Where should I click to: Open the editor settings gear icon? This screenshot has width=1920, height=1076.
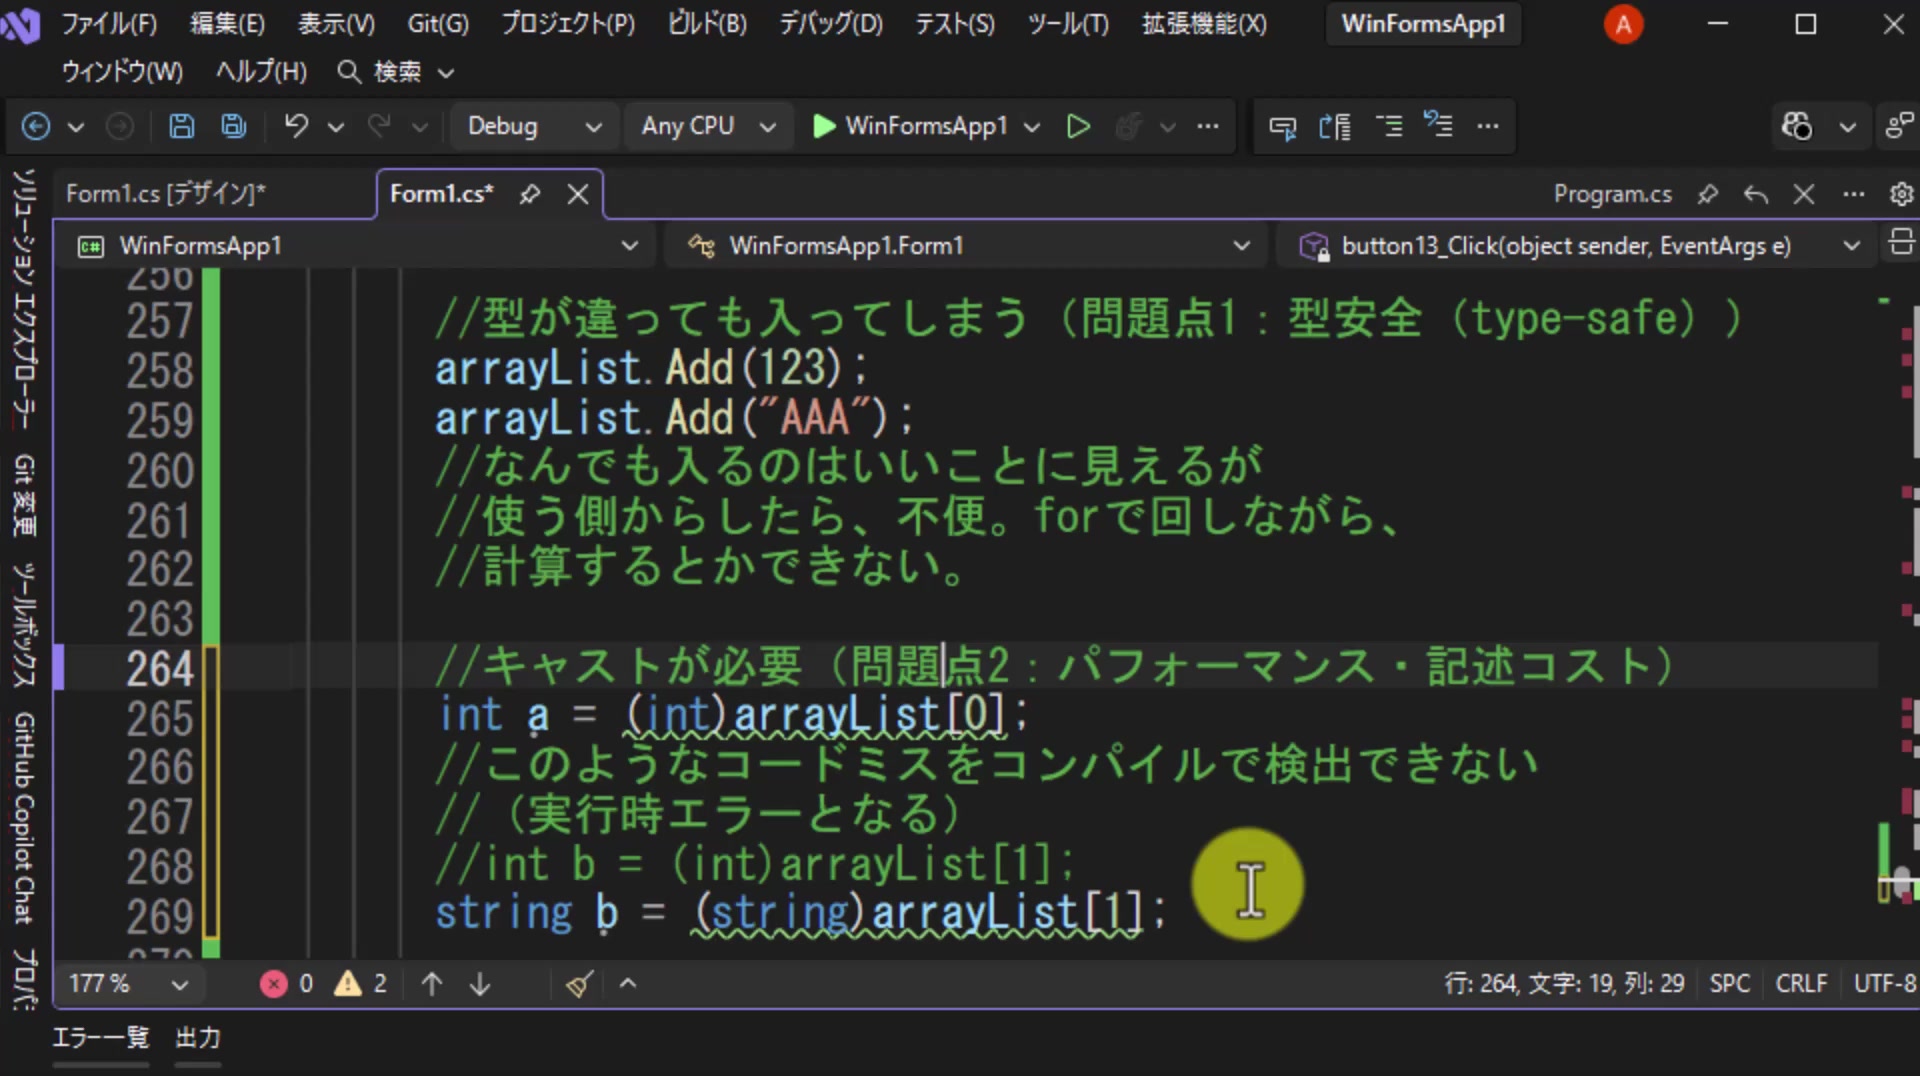1901,194
